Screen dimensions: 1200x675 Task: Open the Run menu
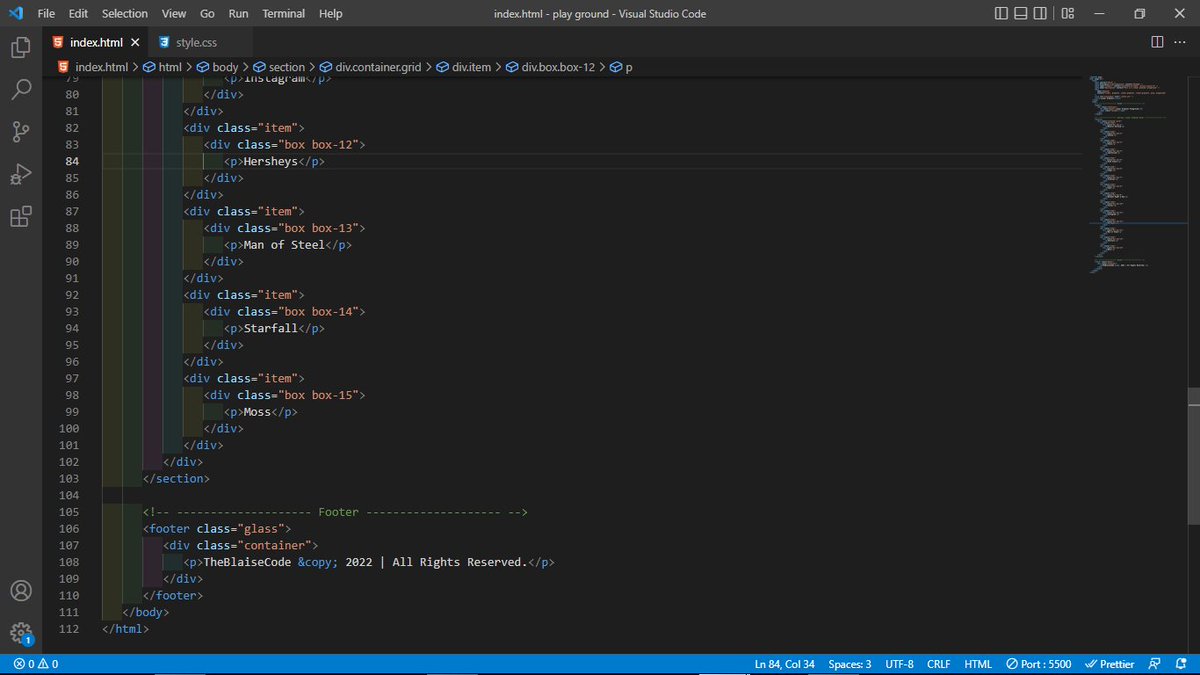click(x=238, y=13)
